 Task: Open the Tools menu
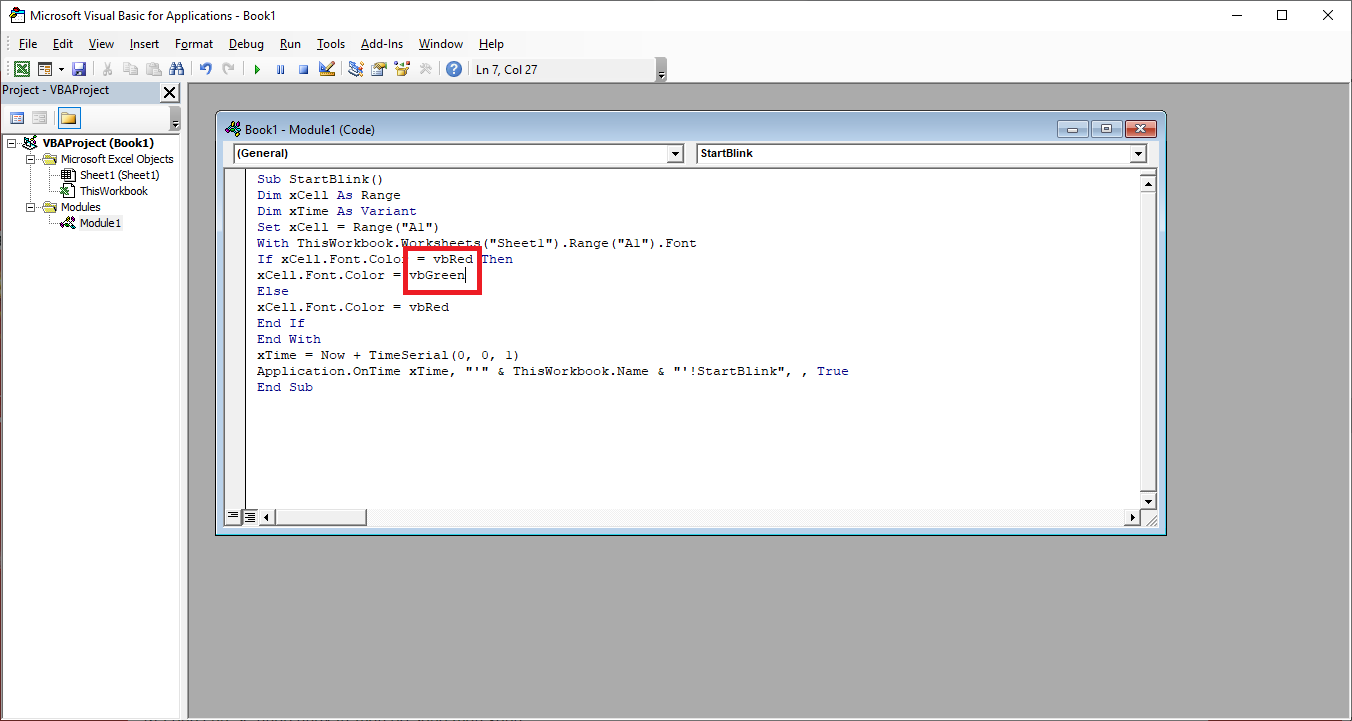click(330, 44)
